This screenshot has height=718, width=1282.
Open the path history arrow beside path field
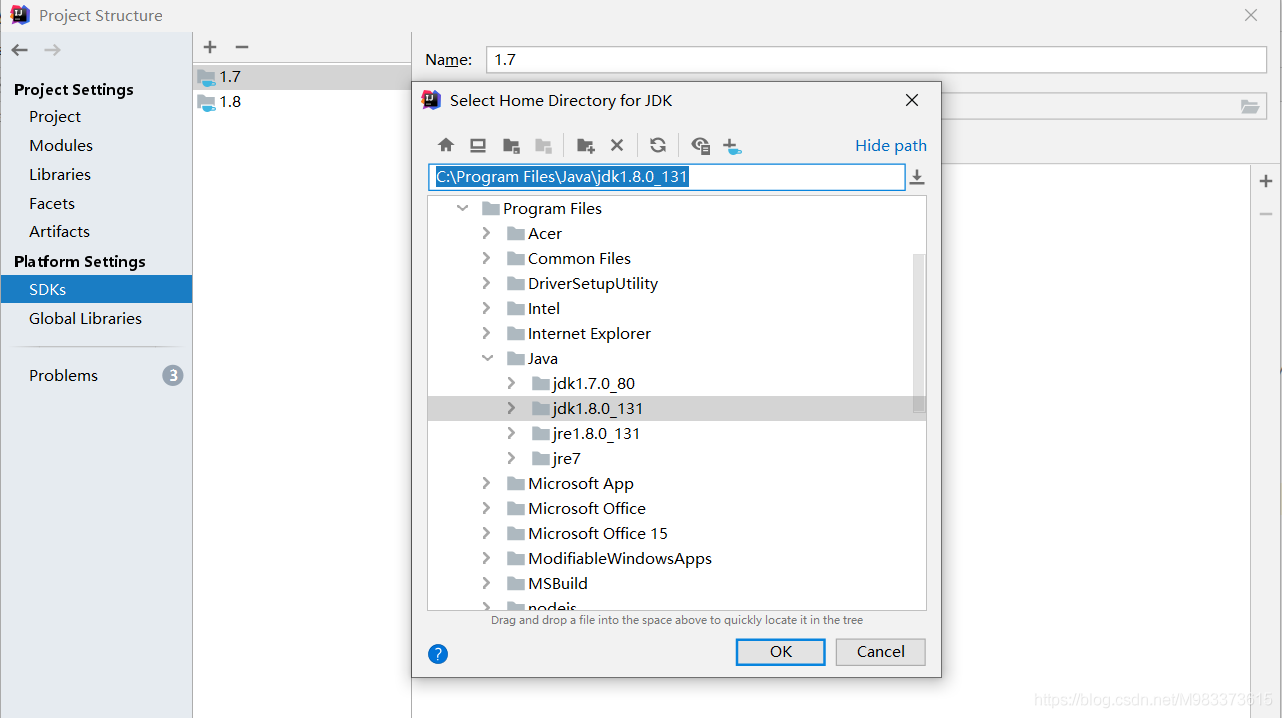[x=917, y=178]
